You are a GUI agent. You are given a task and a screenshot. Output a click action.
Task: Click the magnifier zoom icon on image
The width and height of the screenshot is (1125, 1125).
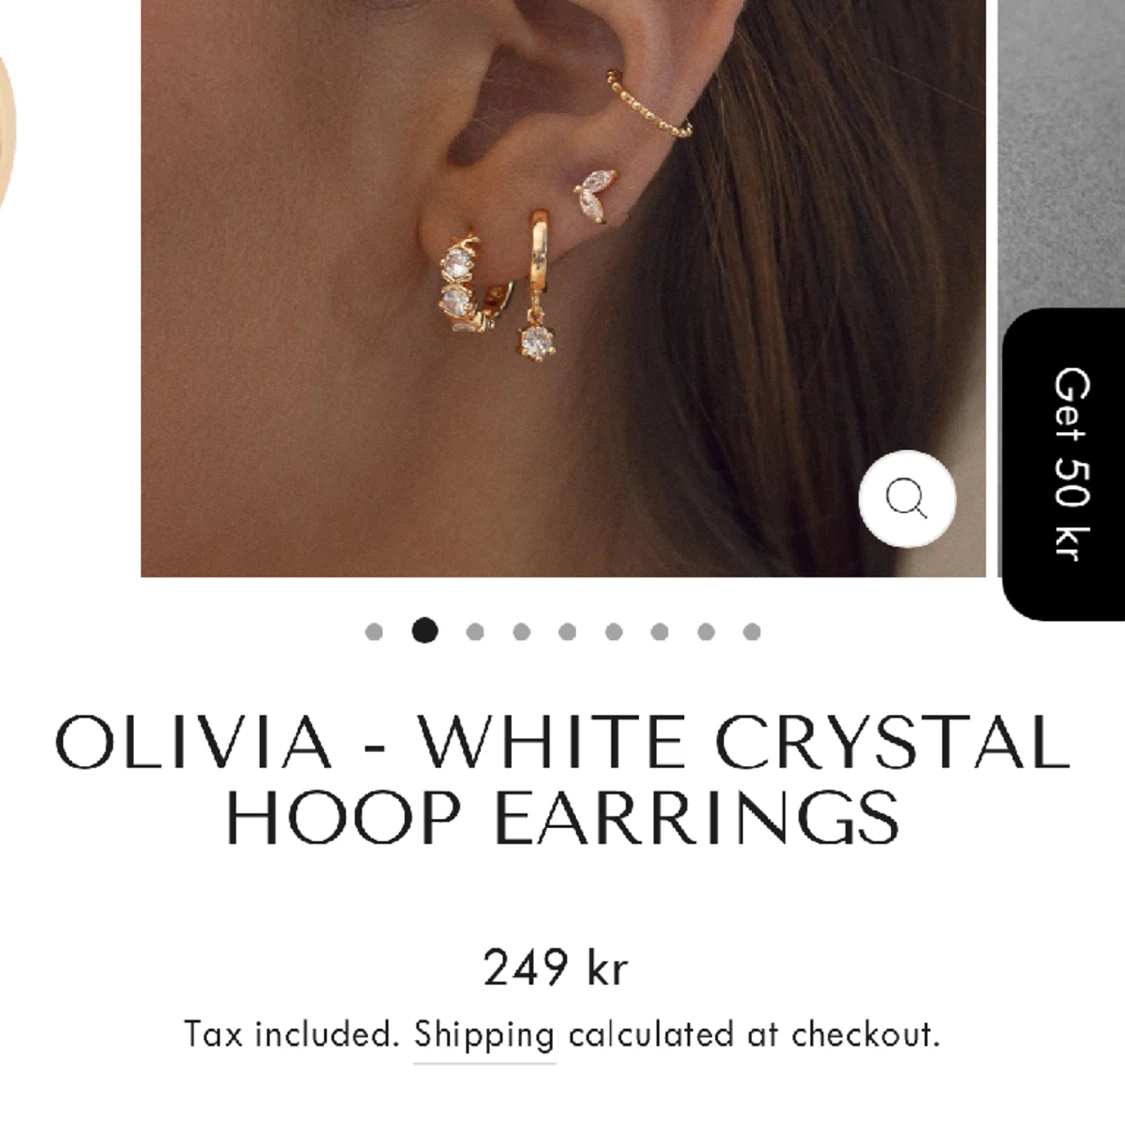point(907,499)
